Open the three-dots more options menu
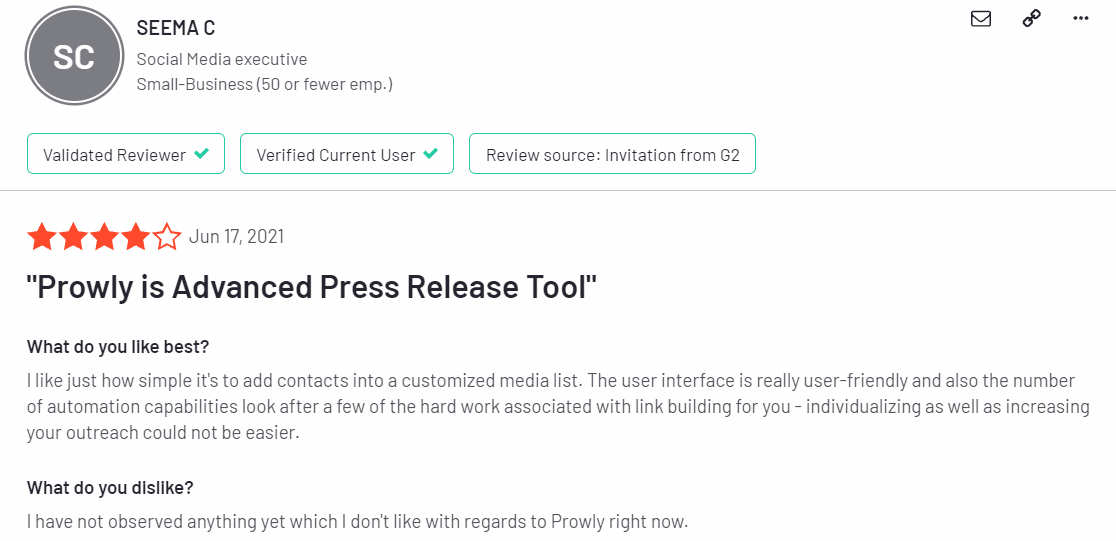 (x=1080, y=19)
